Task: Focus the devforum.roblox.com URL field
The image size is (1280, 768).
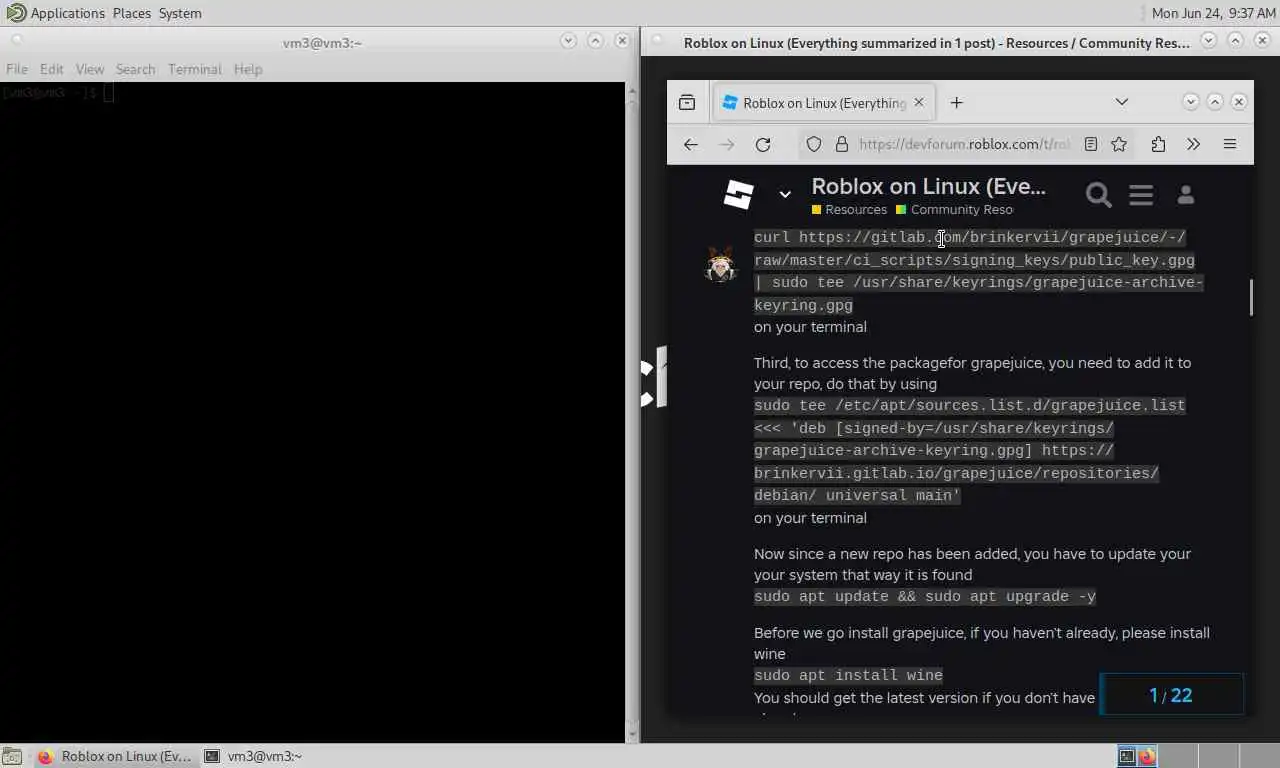Action: point(964,144)
